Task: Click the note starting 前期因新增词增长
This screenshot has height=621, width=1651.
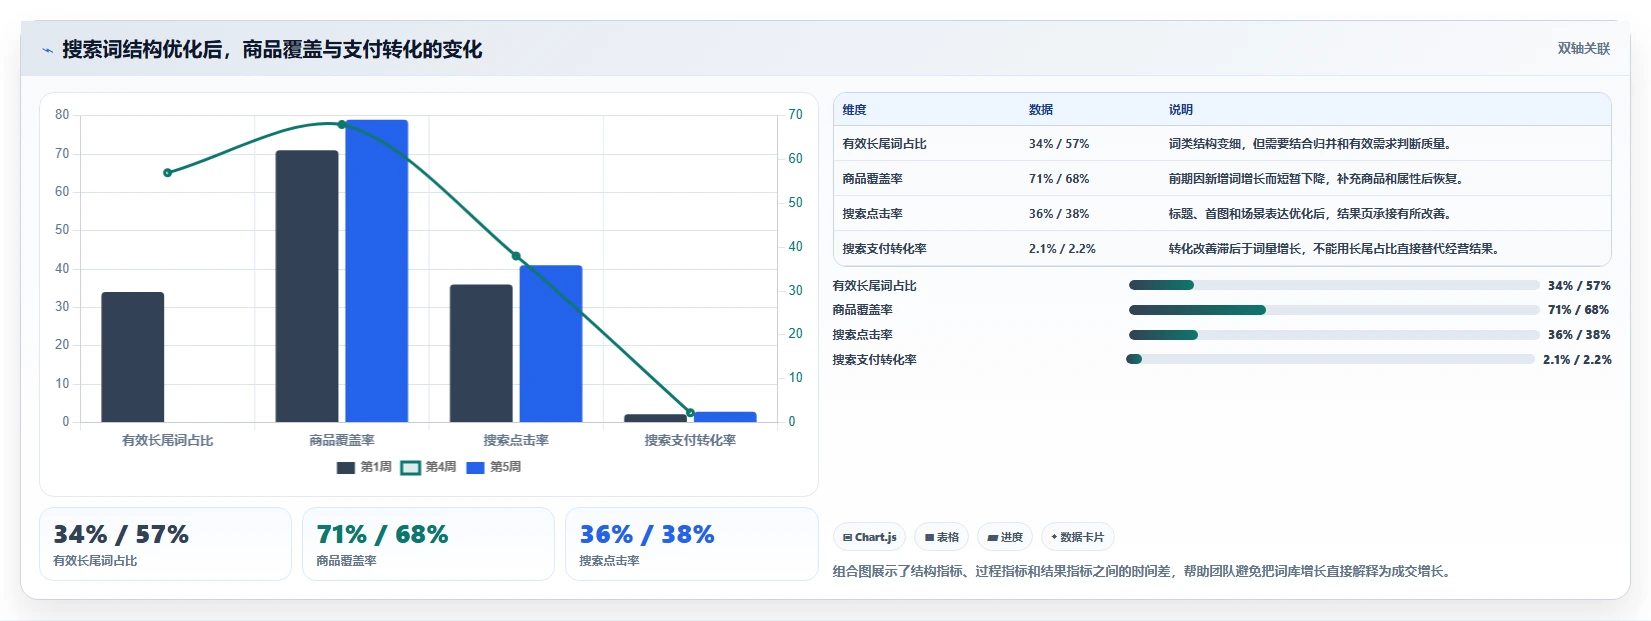Action: [1316, 179]
